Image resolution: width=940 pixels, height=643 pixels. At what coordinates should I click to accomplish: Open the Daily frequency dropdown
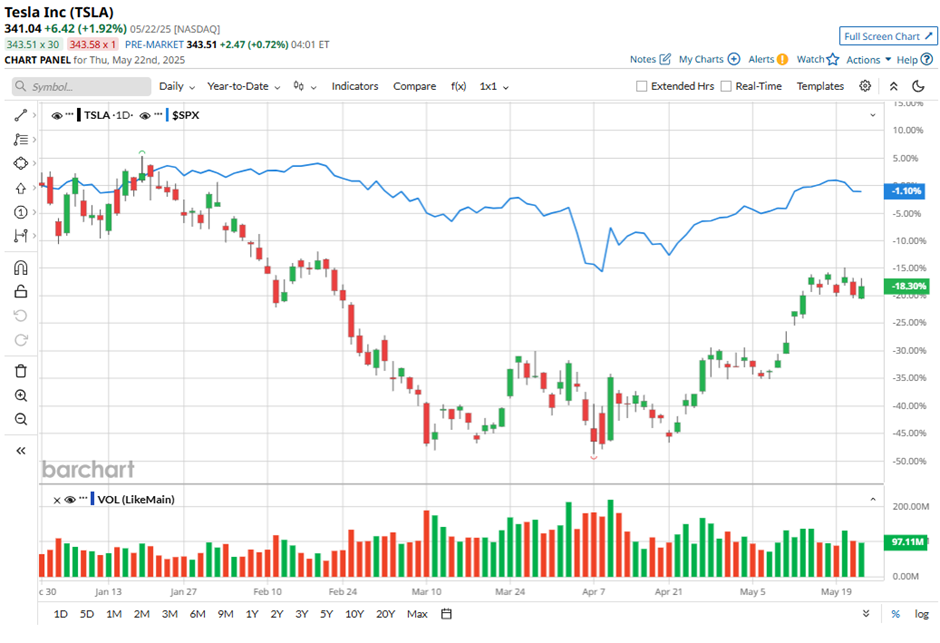(x=177, y=86)
